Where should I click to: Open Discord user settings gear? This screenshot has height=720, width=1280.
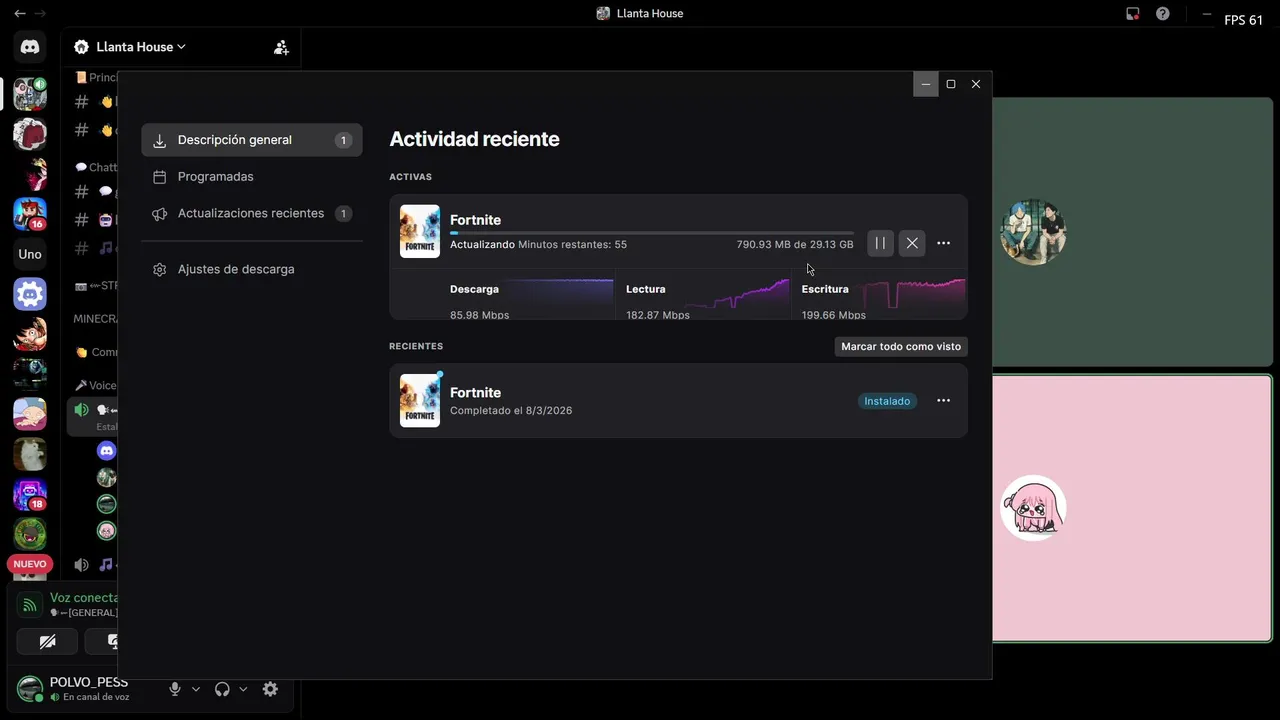pyautogui.click(x=270, y=689)
